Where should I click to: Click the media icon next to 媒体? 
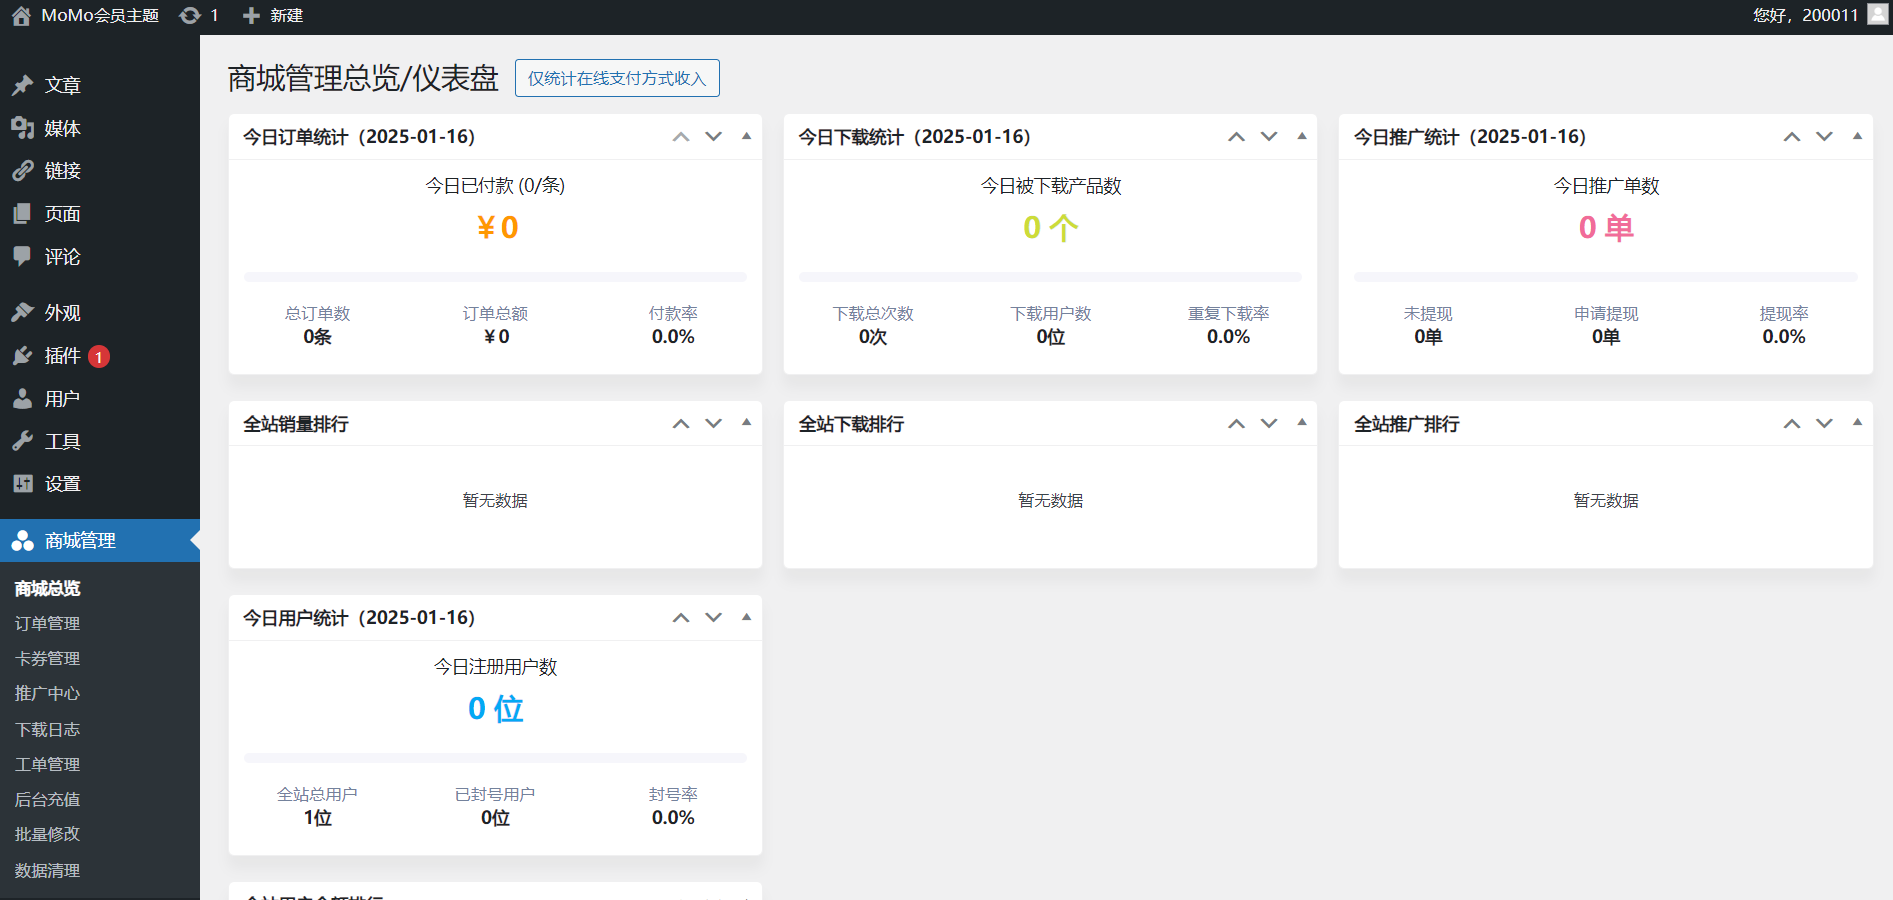(x=23, y=128)
